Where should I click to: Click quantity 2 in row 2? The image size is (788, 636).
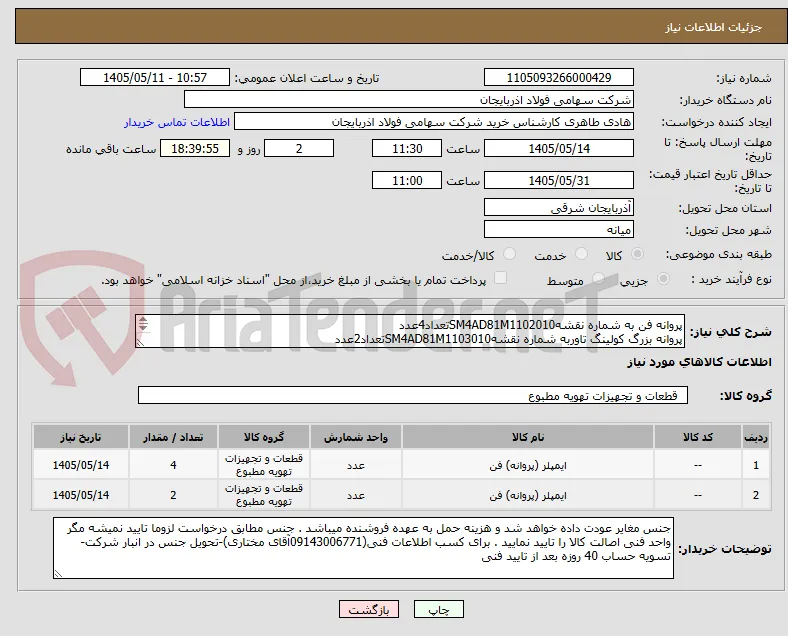click(x=173, y=495)
